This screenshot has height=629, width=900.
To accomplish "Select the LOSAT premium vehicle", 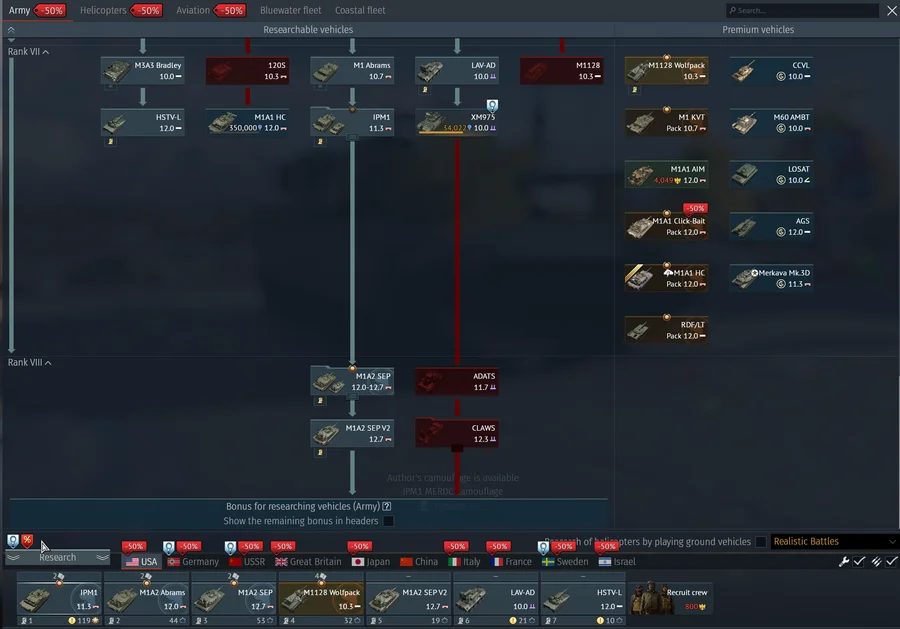I will [770, 174].
